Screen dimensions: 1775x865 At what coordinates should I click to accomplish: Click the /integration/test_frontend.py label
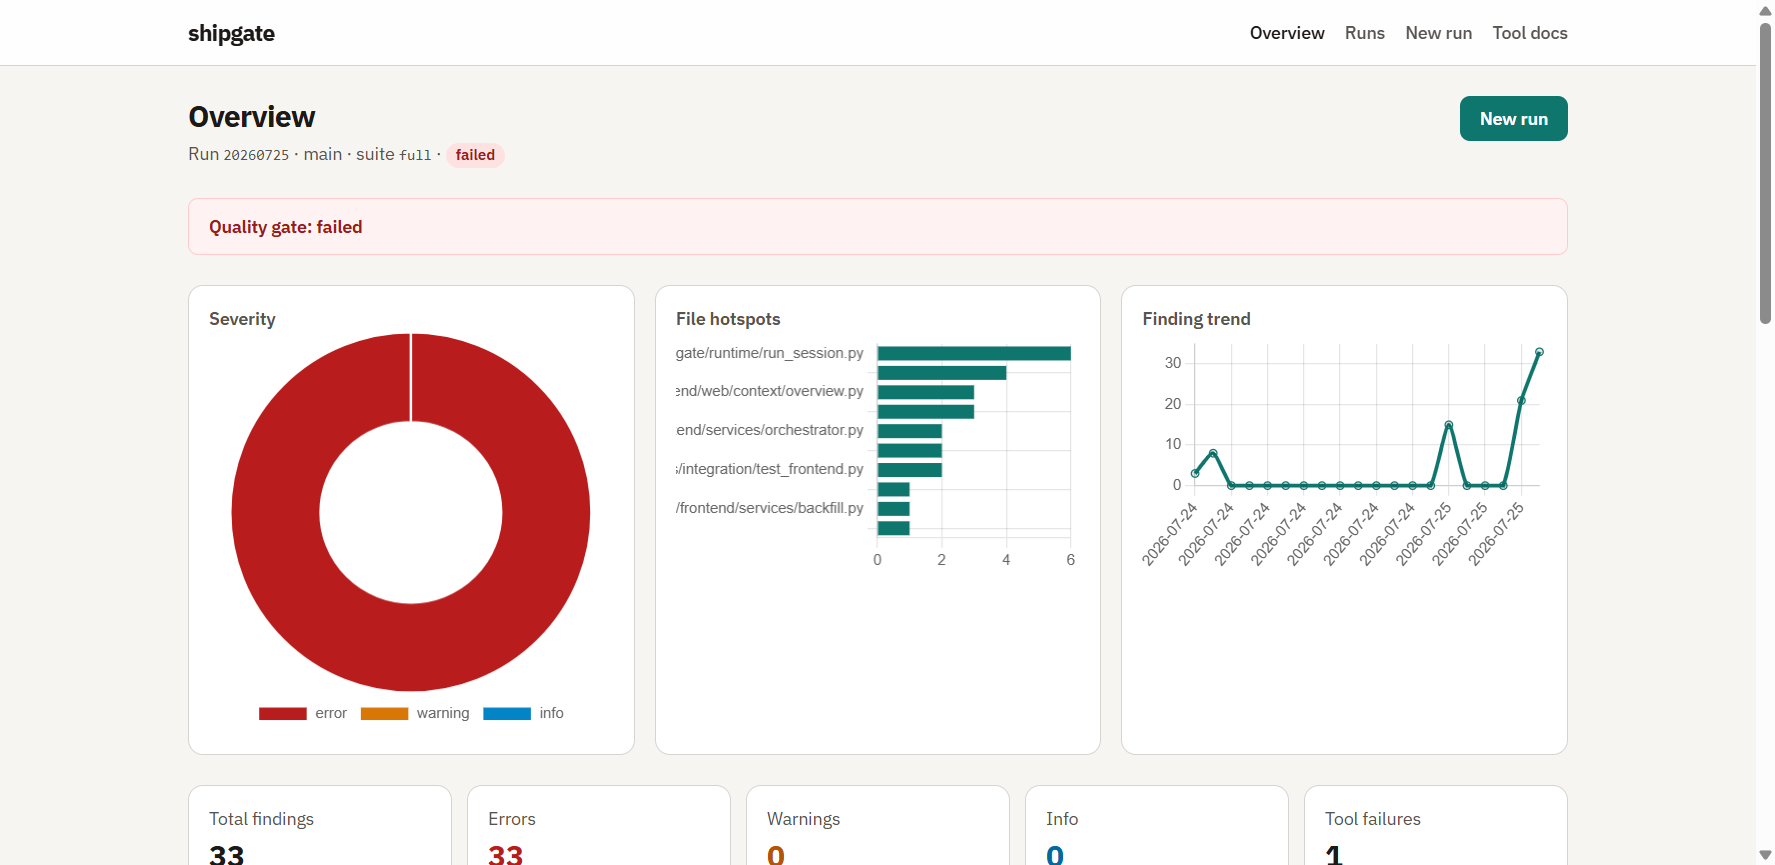click(769, 469)
